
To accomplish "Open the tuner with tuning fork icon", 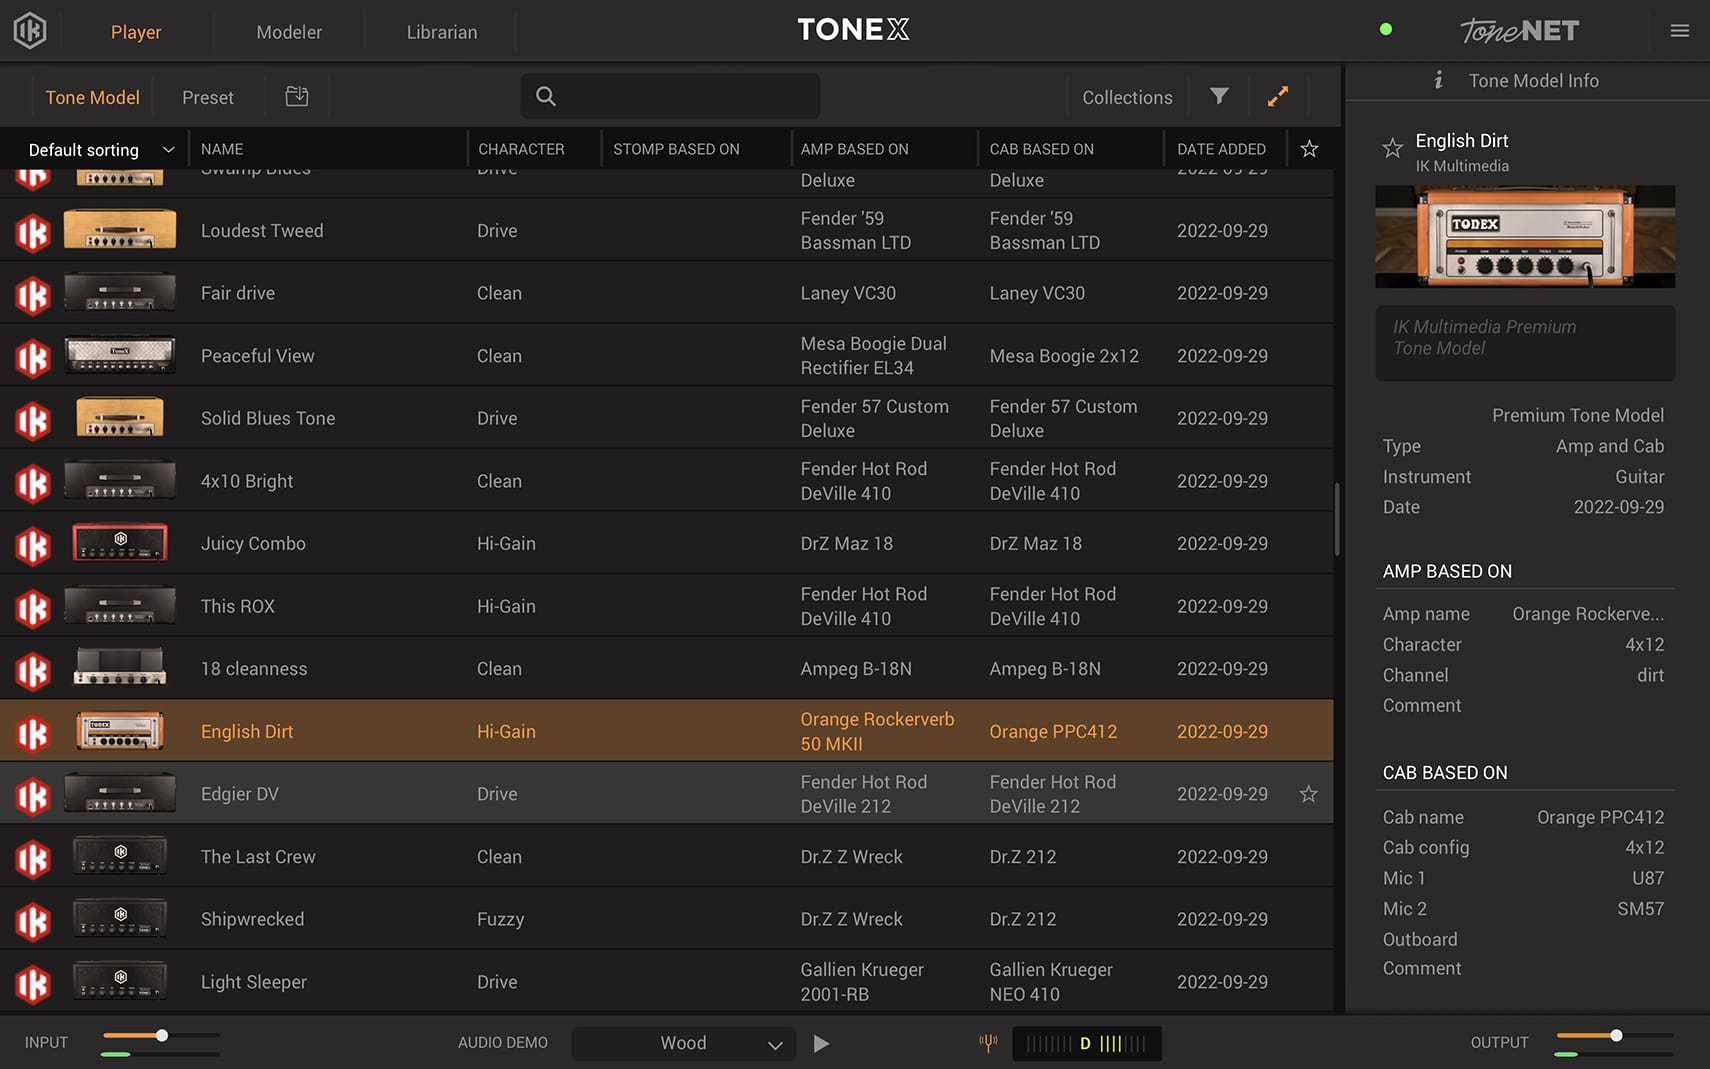I will (x=988, y=1043).
